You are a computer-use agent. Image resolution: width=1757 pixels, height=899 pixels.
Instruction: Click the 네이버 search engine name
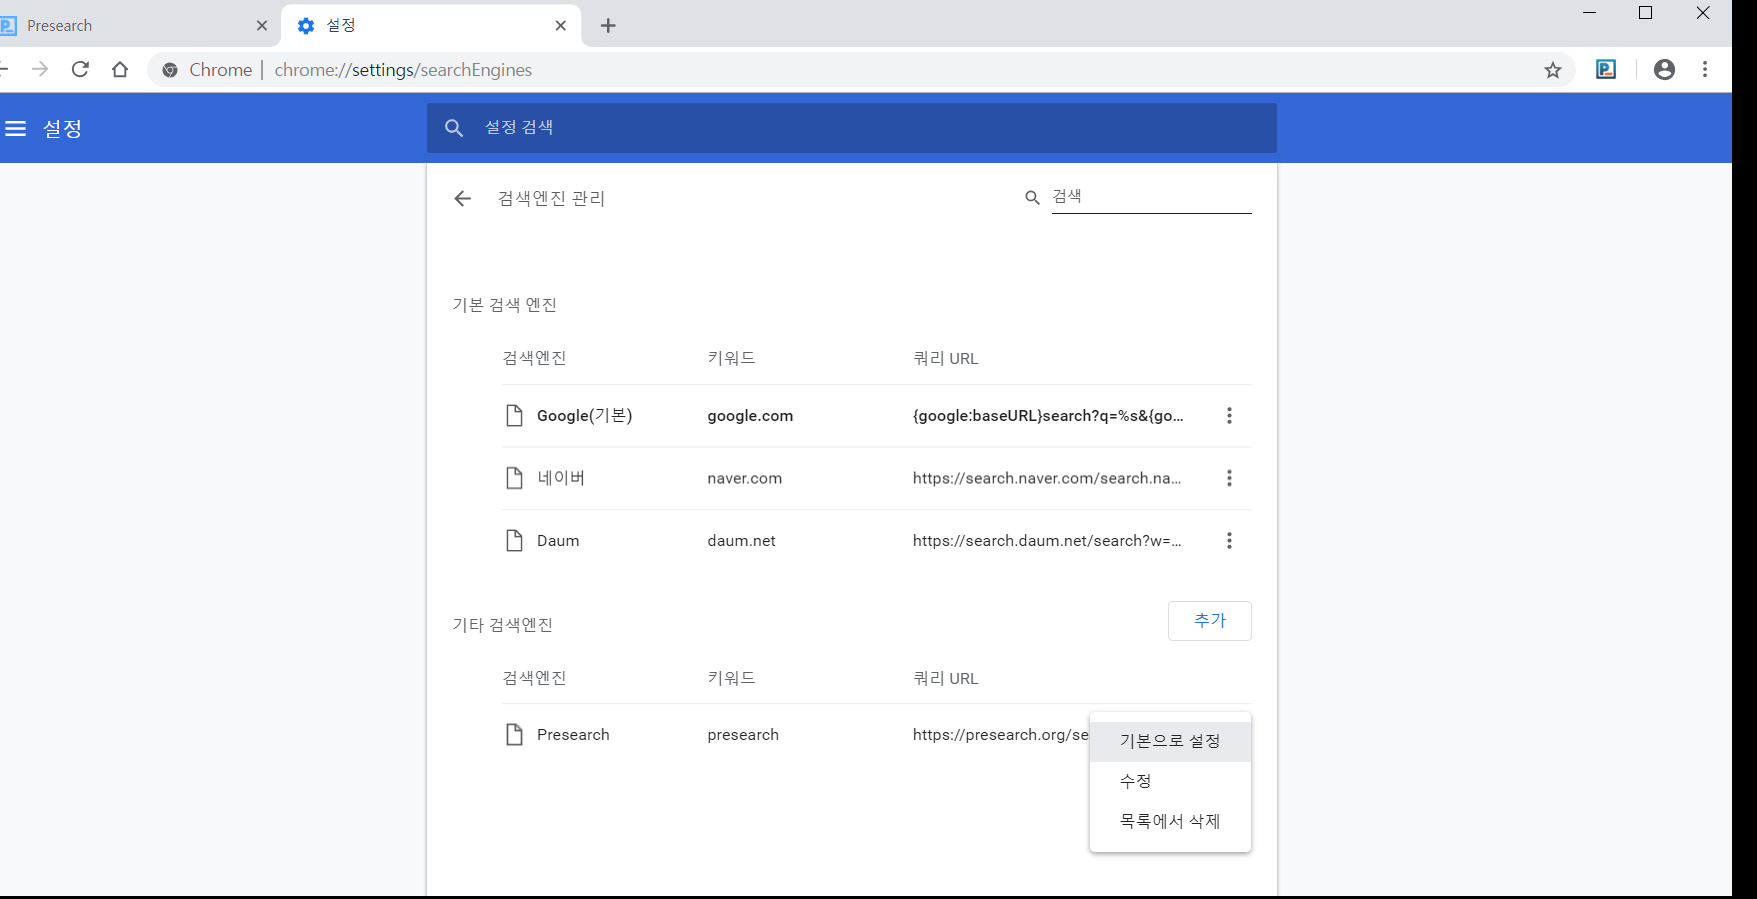(561, 478)
